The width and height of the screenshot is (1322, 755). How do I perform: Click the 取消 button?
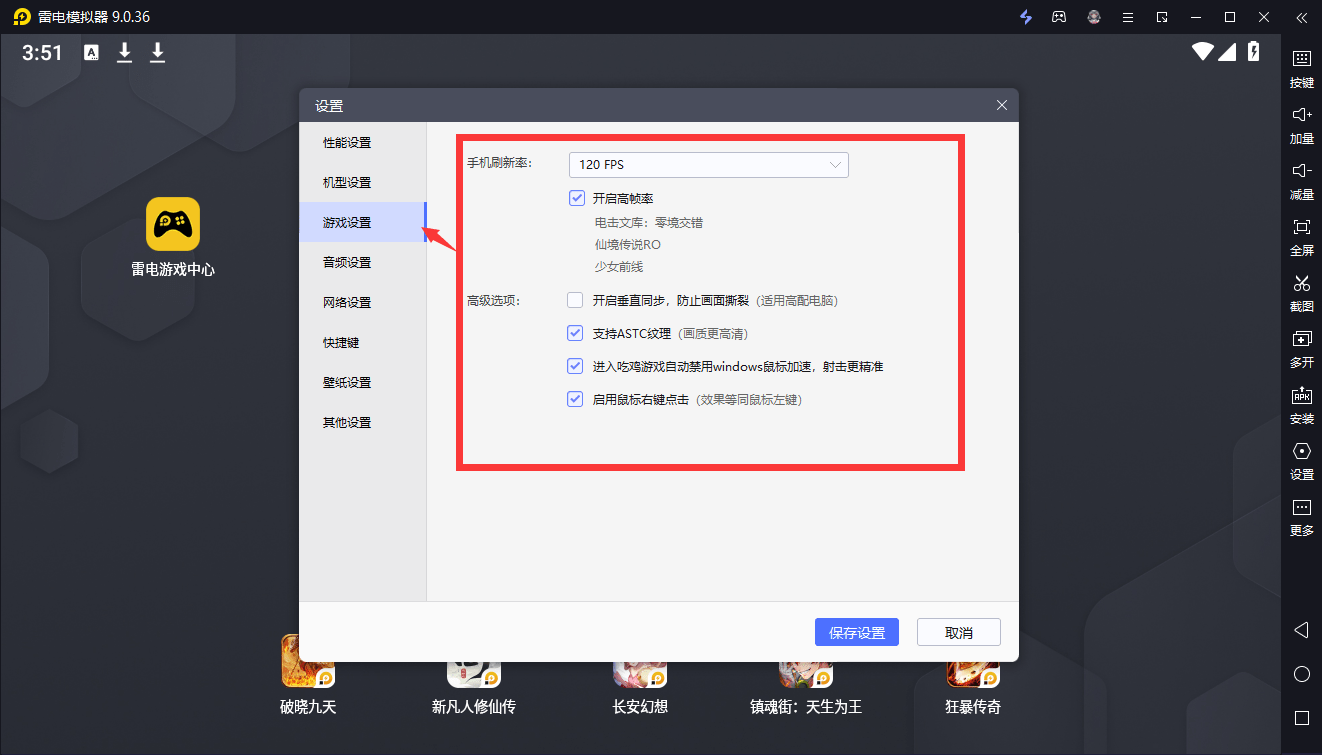click(x=958, y=632)
